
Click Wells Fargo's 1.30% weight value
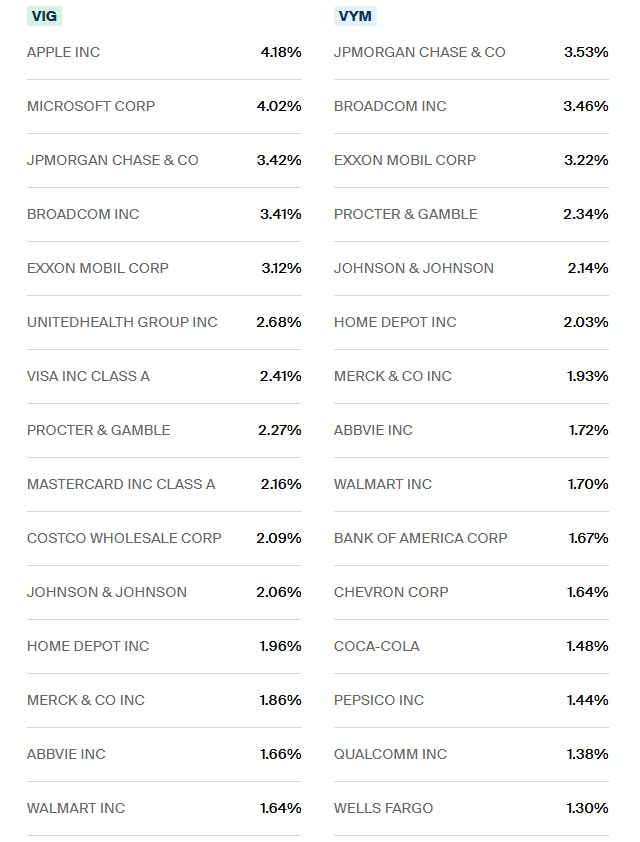586,808
